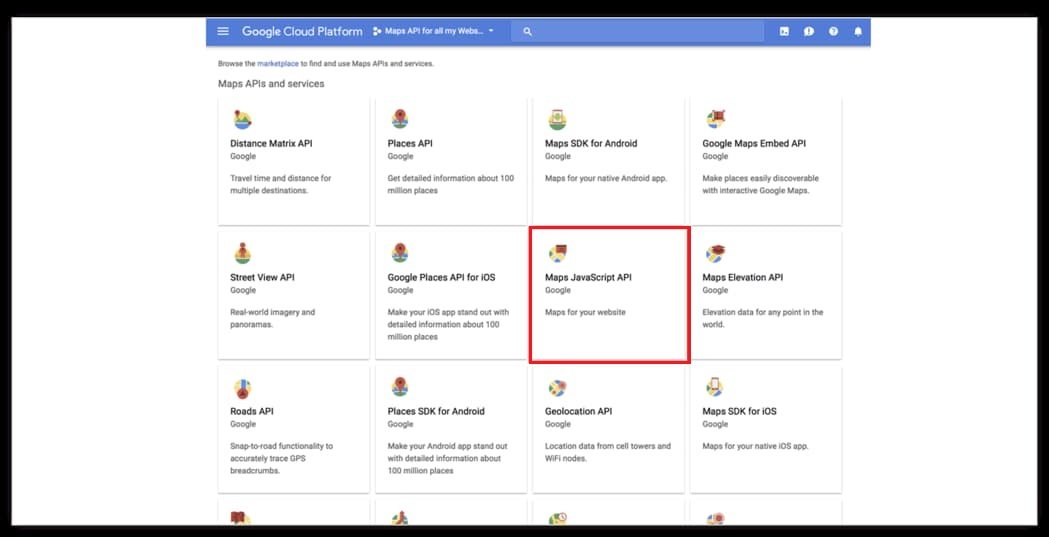The image size is (1049, 537).
Task: Click 'Maps for your native iOS app' text
Action: click(x=755, y=446)
